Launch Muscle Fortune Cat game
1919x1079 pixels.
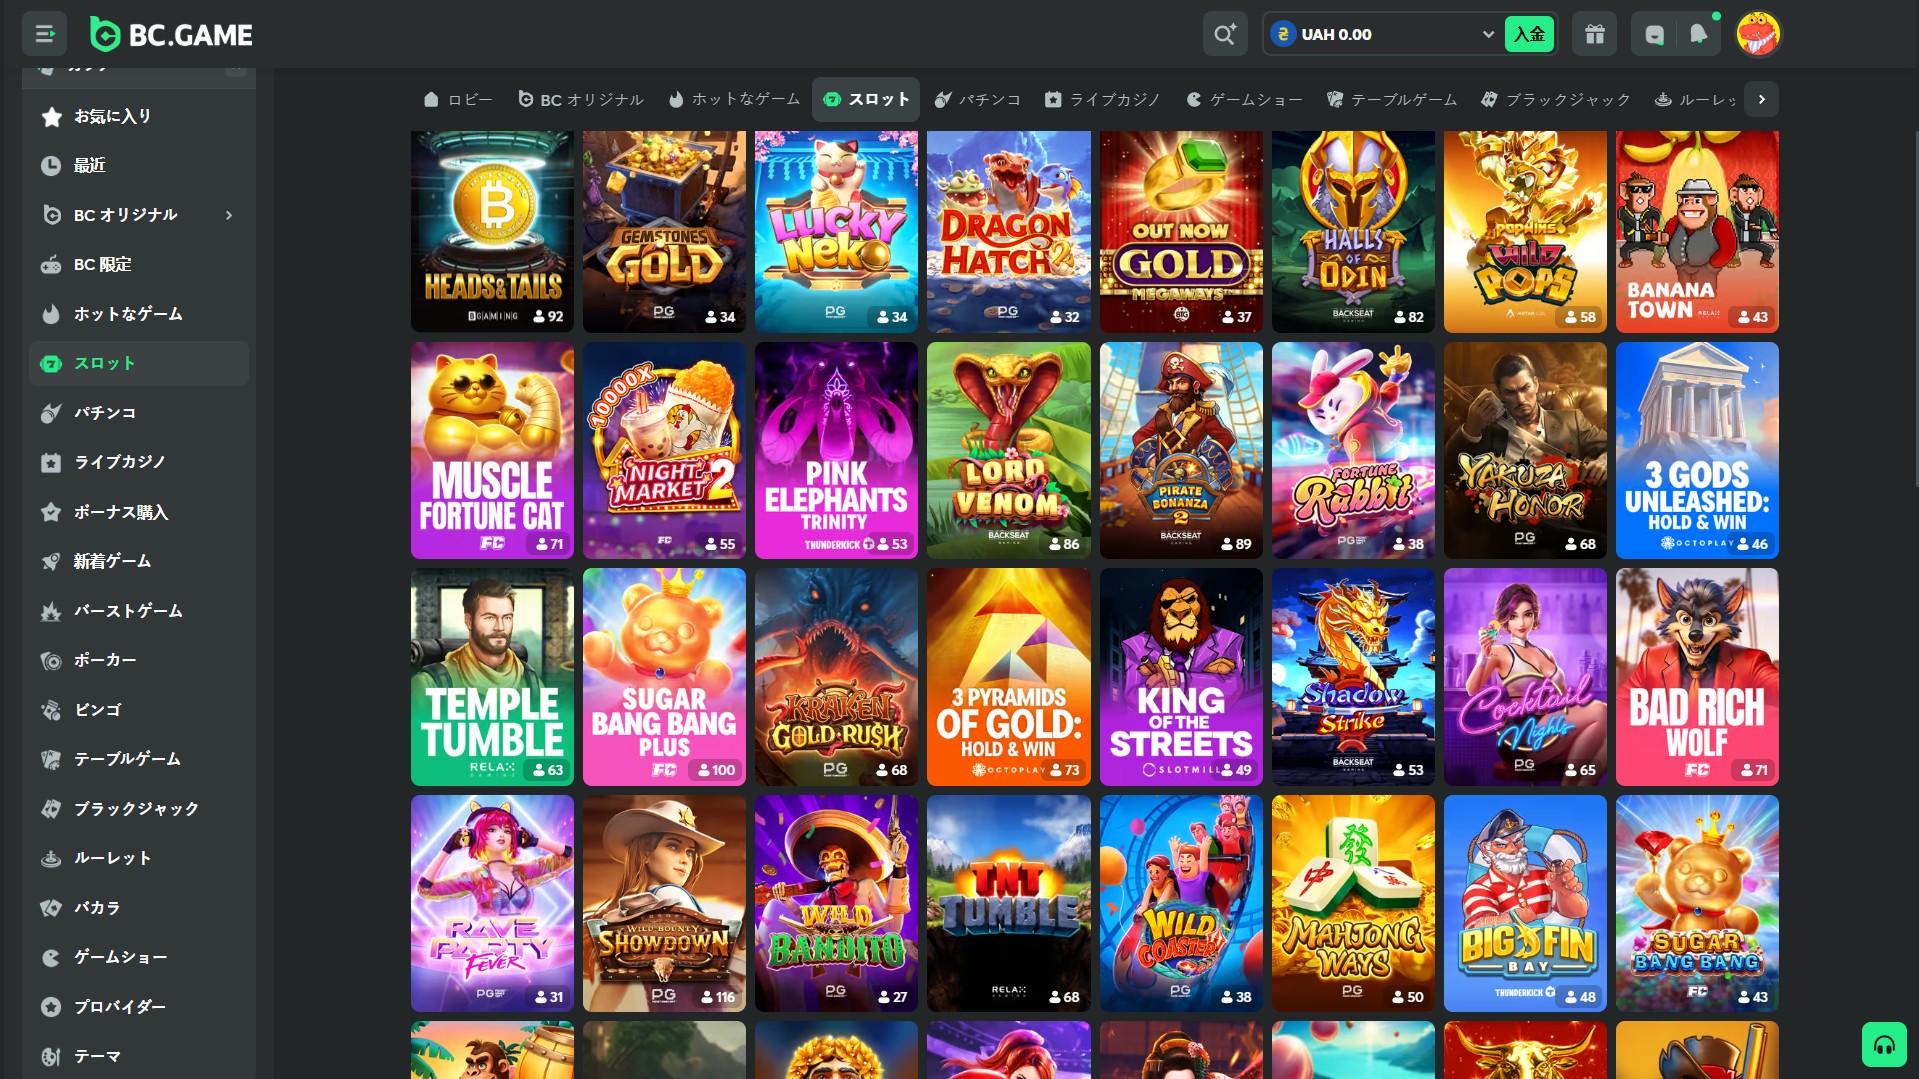pyautogui.click(x=492, y=451)
